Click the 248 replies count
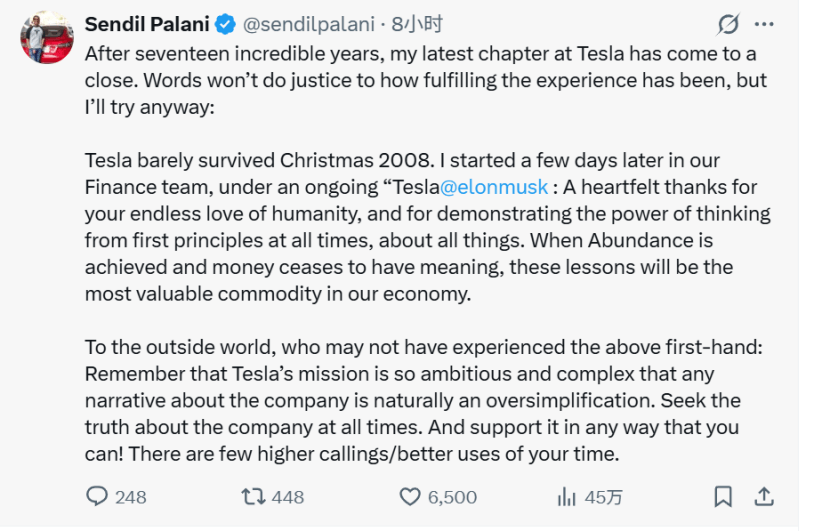The width and height of the screenshot is (830, 531). pos(130,497)
